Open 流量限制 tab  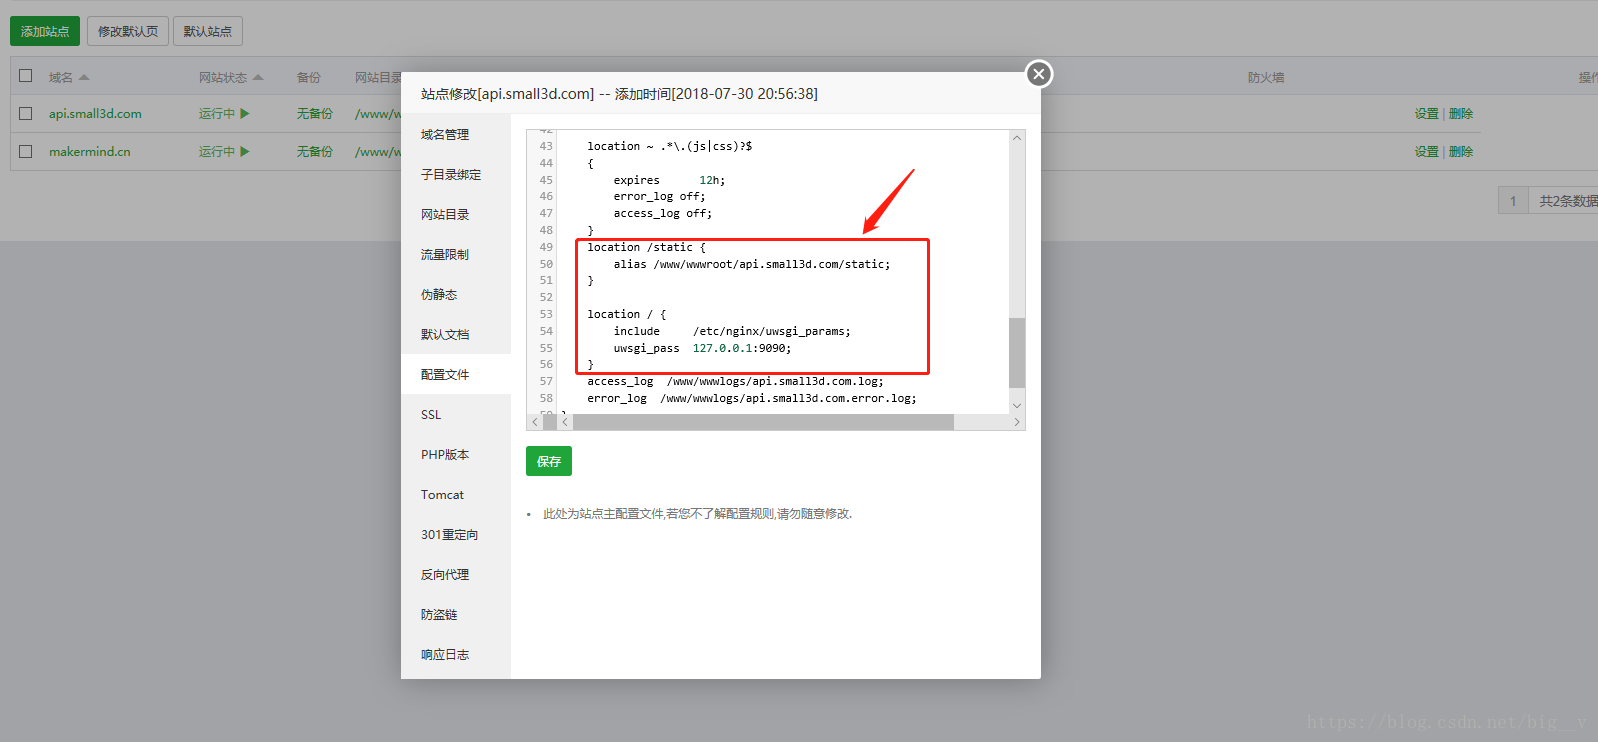click(456, 254)
